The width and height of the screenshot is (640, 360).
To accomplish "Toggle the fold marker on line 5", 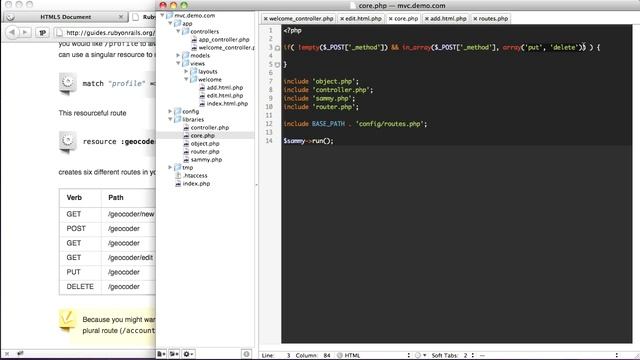I will click(x=277, y=64).
